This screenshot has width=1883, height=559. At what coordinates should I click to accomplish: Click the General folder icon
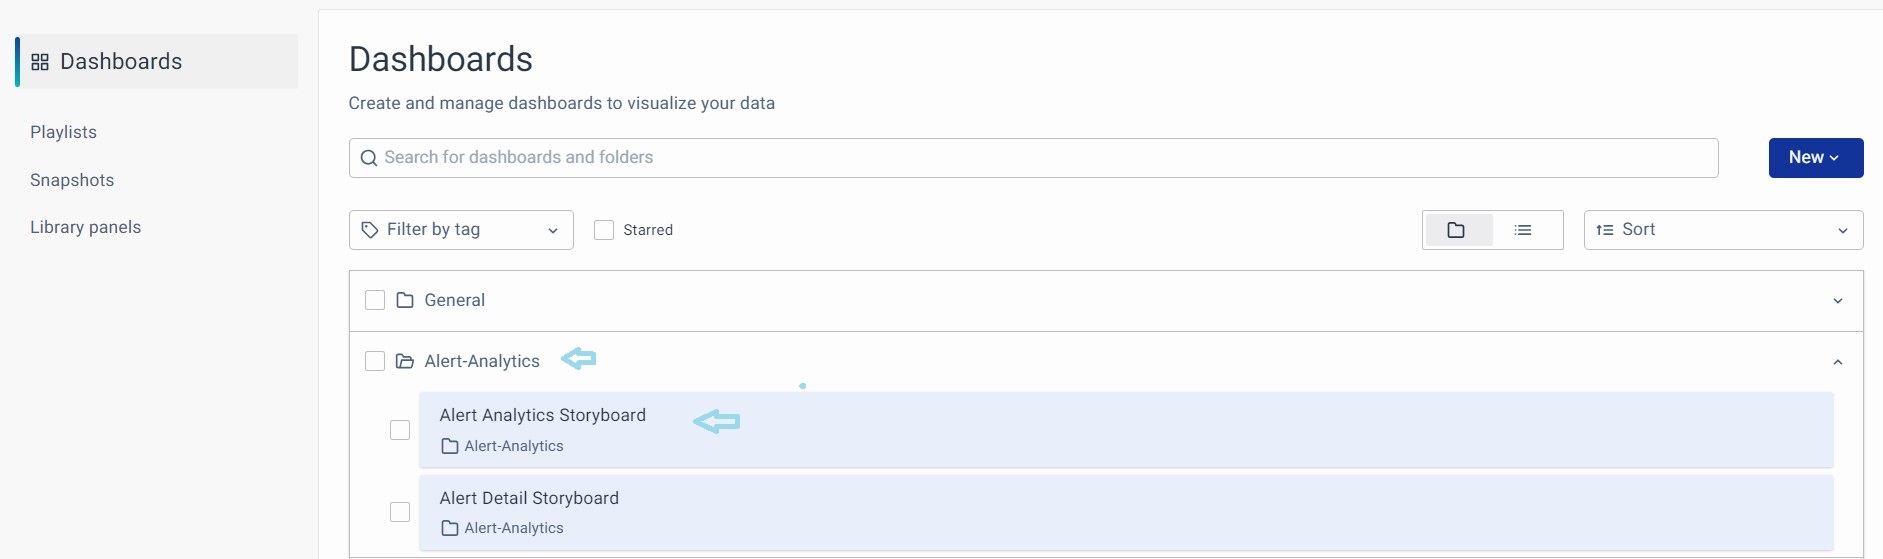[x=405, y=301]
